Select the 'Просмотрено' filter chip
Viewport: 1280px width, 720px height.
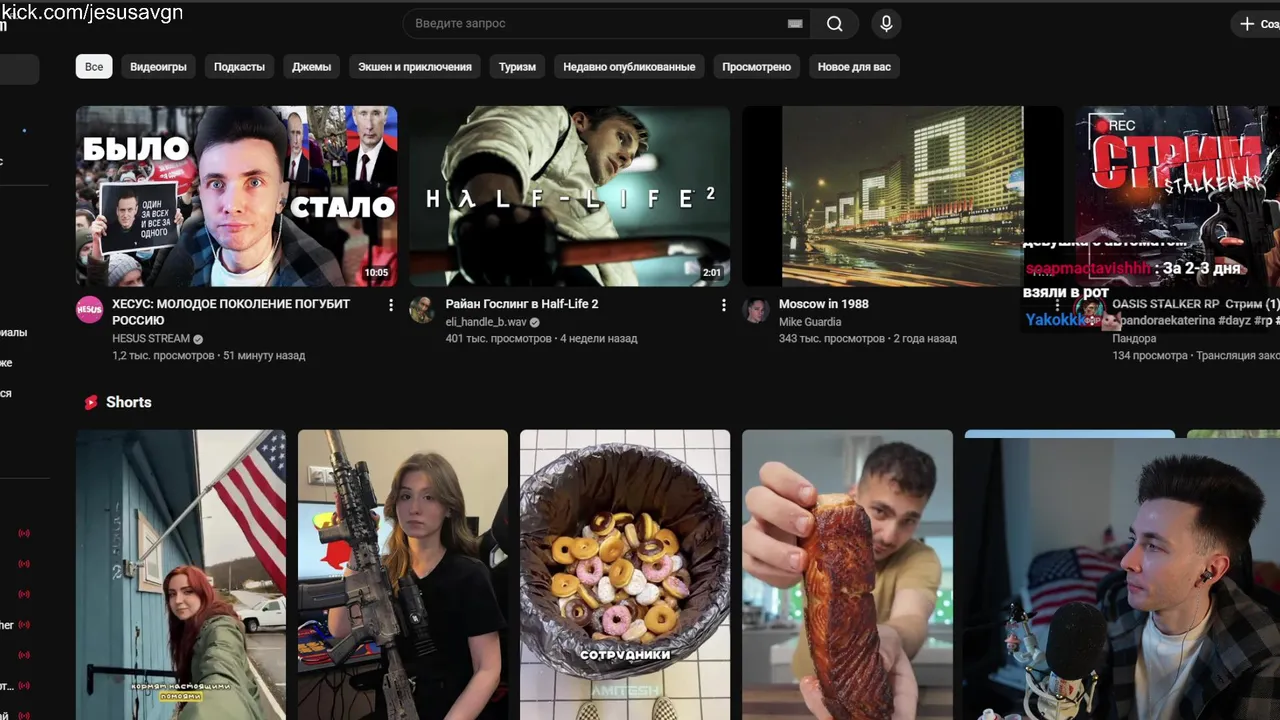(x=756, y=67)
